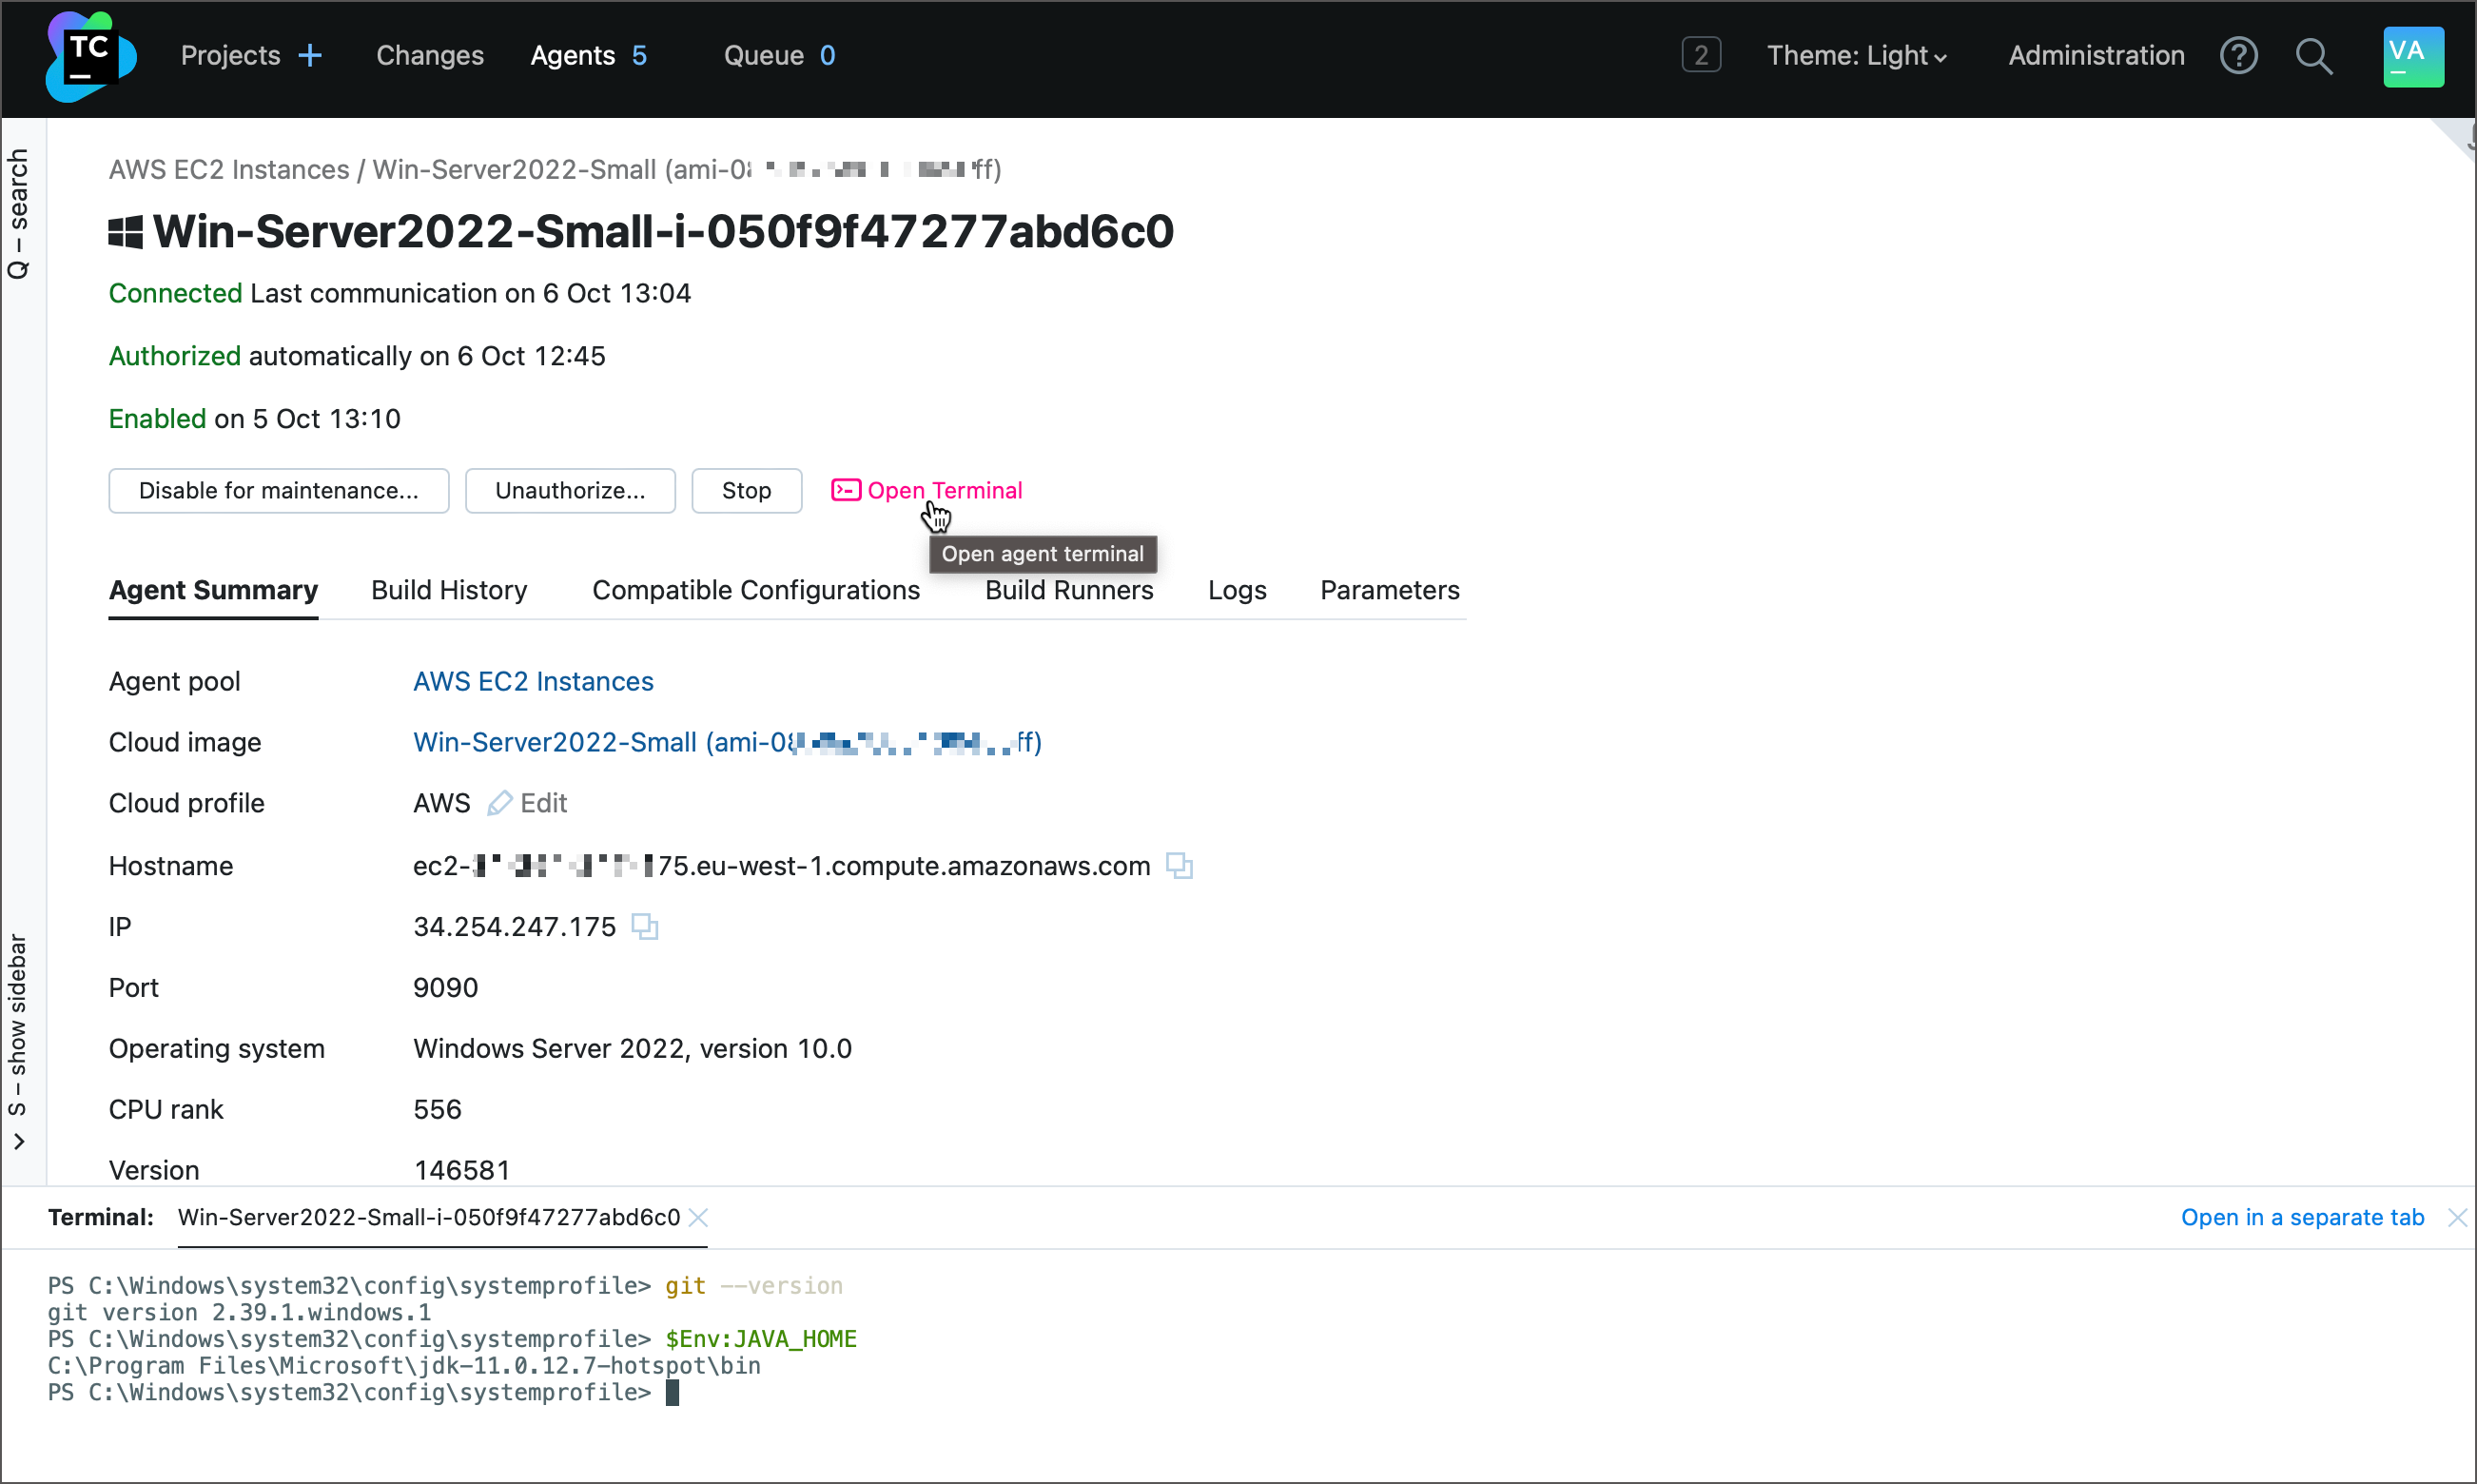Click the TeamCity logo

pos(89,57)
